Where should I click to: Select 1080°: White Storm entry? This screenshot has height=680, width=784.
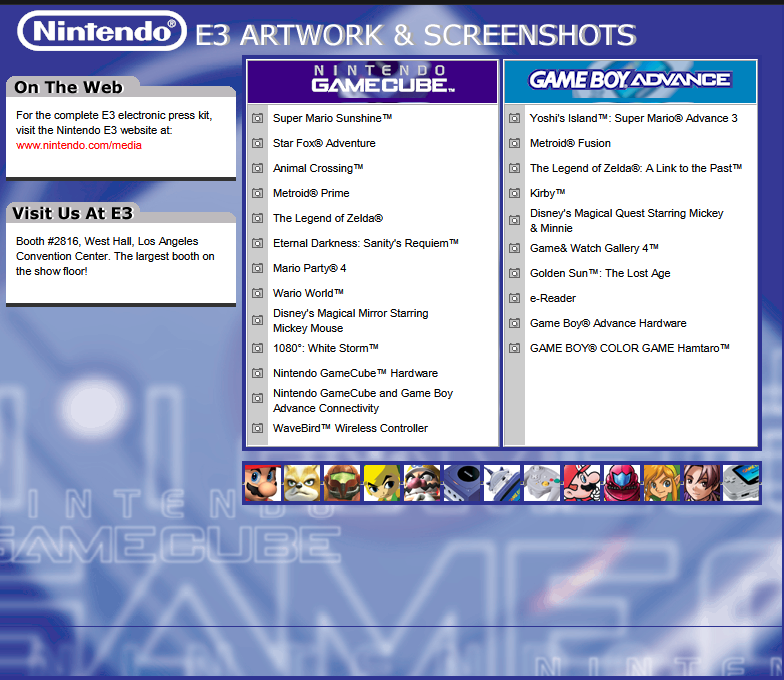point(326,348)
